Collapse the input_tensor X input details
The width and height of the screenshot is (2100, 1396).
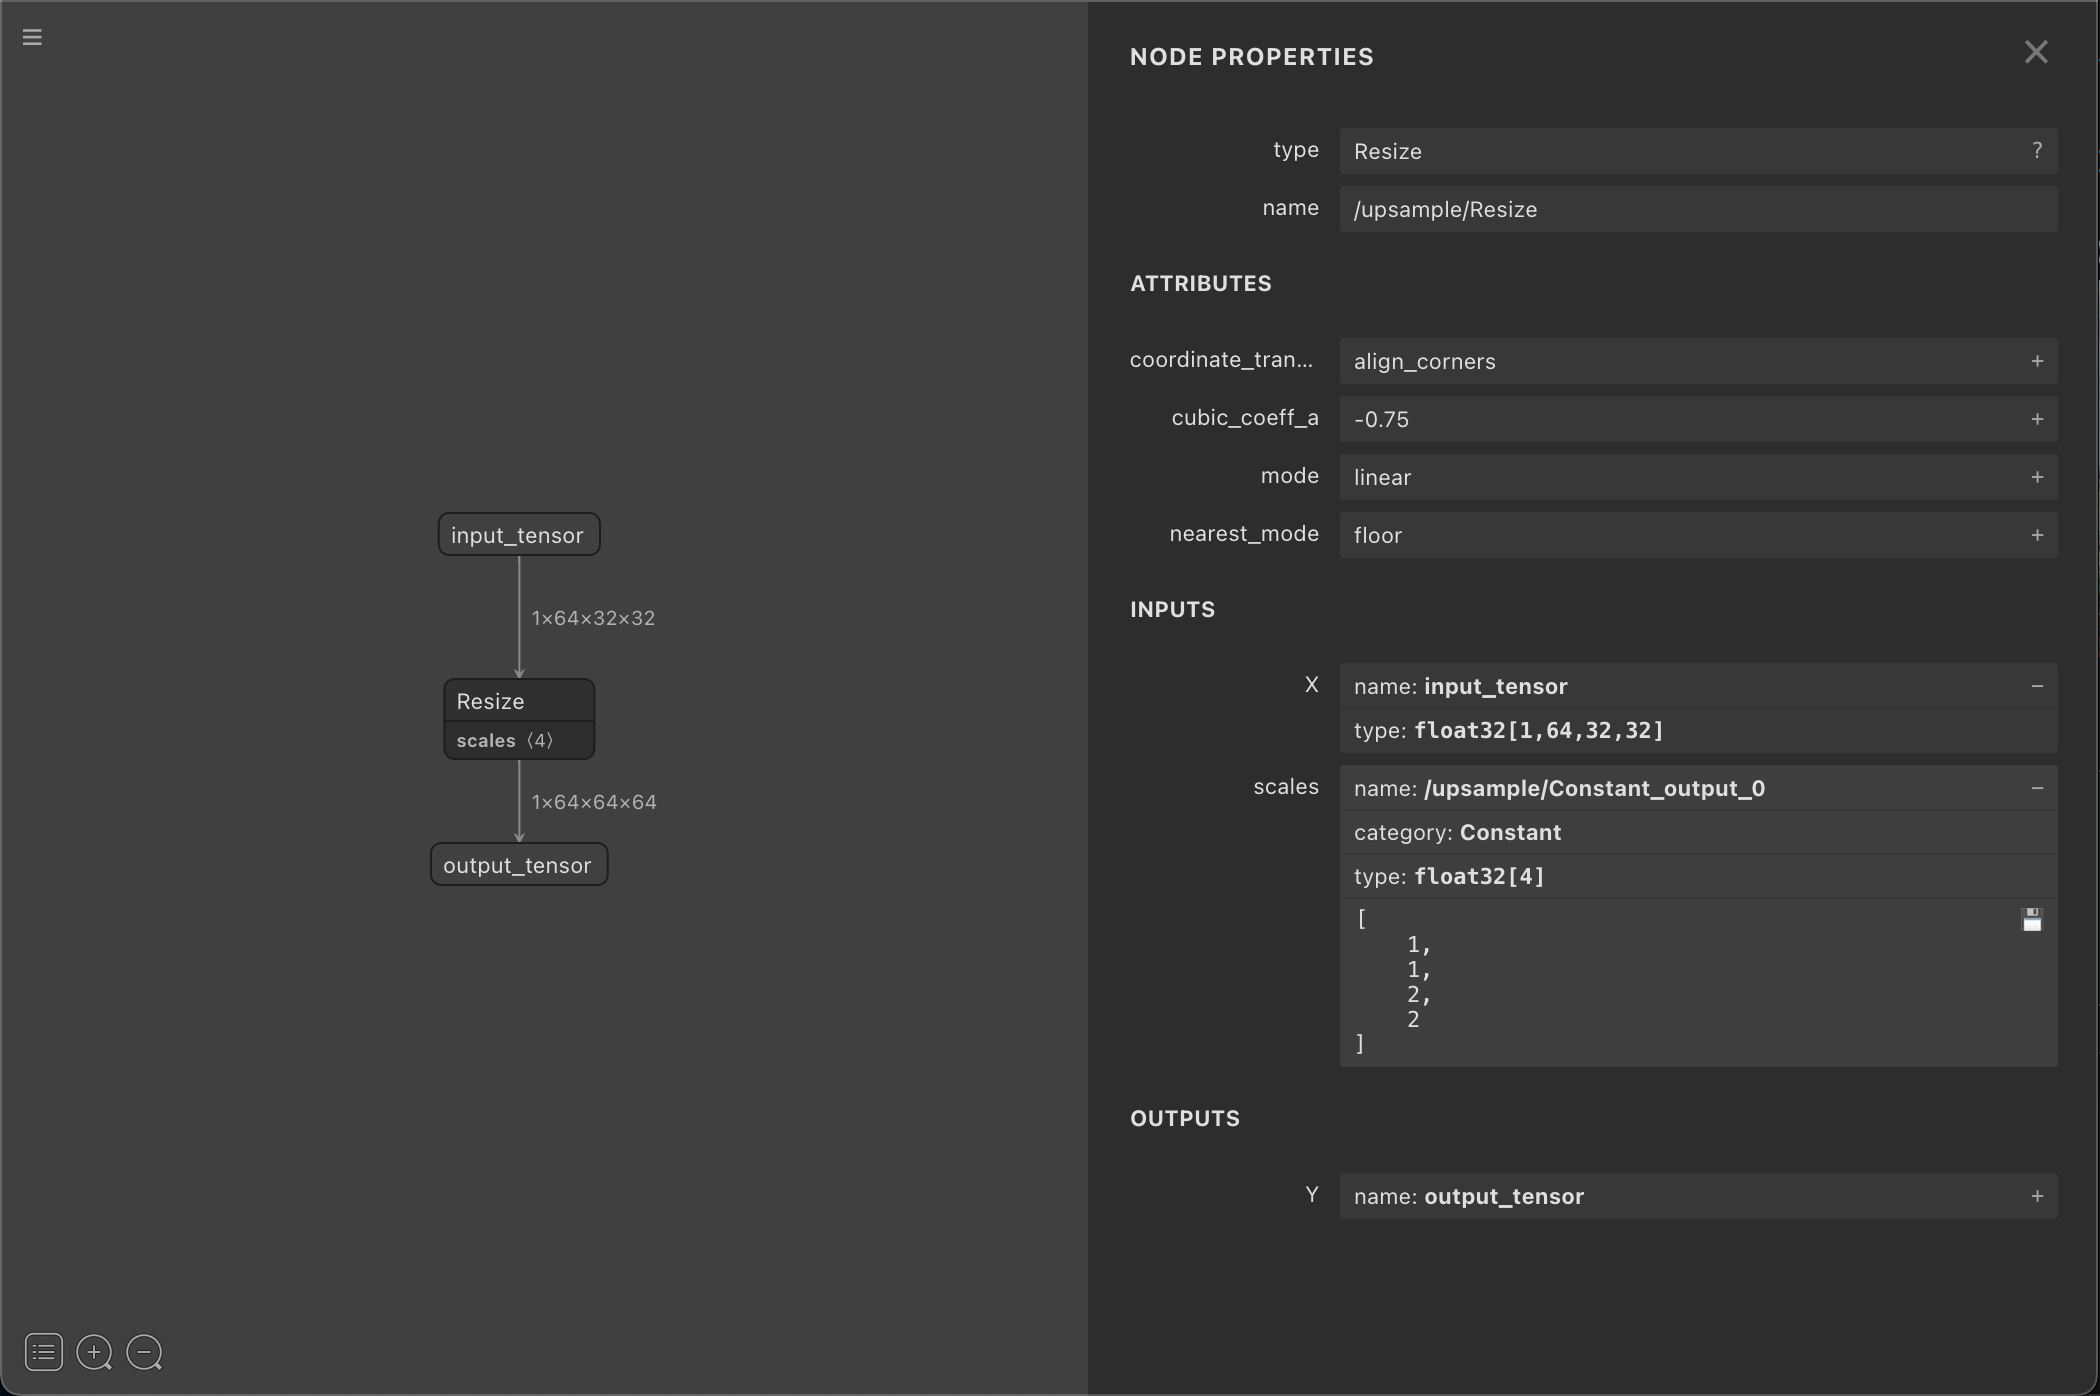coord(2038,686)
